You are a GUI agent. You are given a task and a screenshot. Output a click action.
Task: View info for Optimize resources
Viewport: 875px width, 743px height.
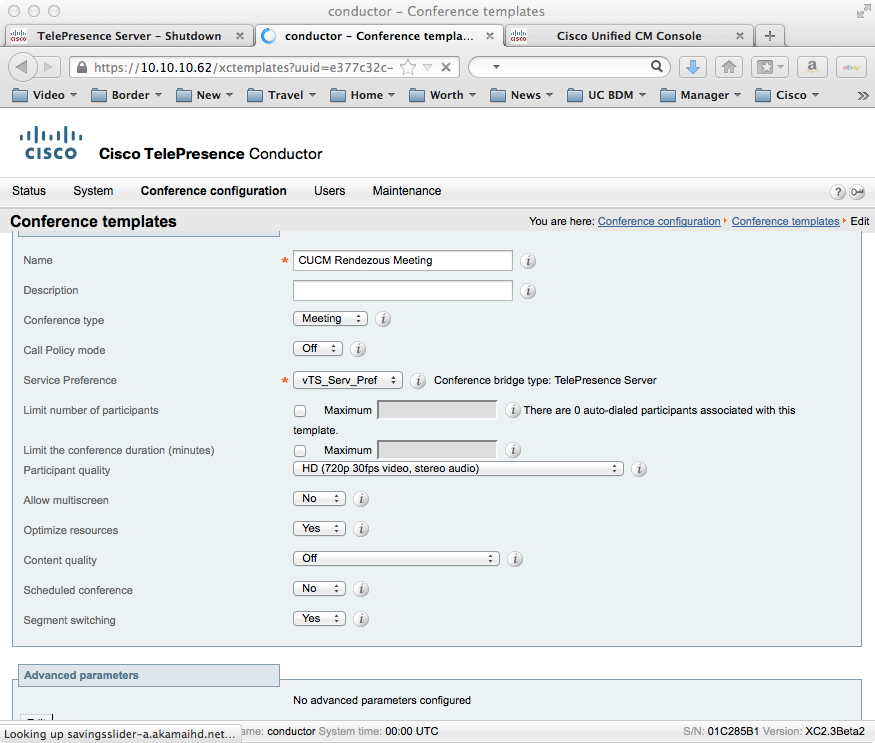click(x=361, y=529)
